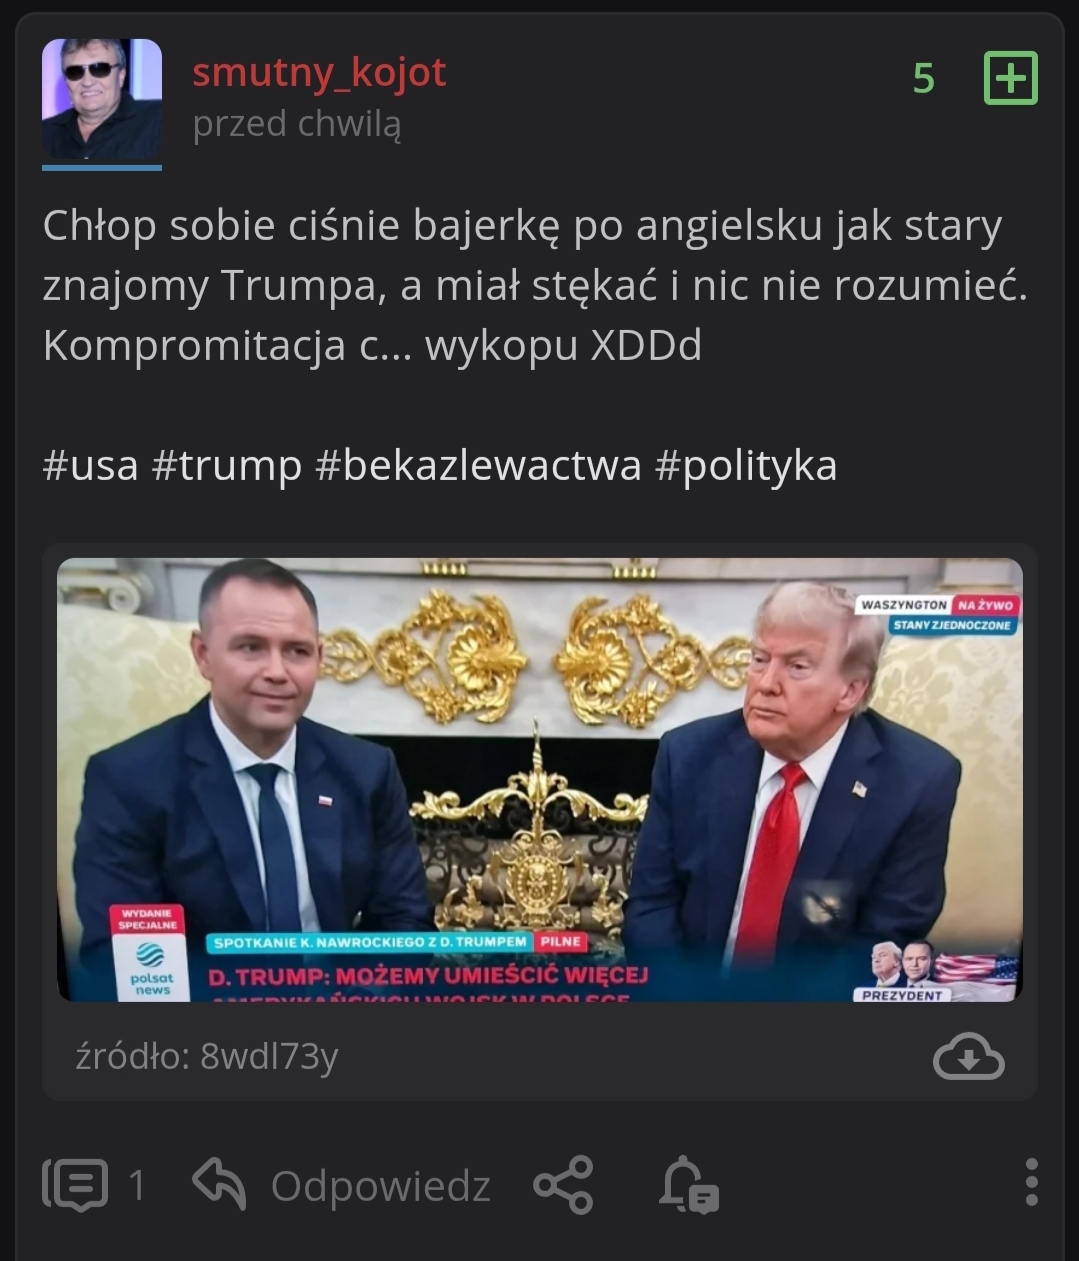Open the embedded Polsat News image
The image size is (1079, 1261).
(540, 779)
